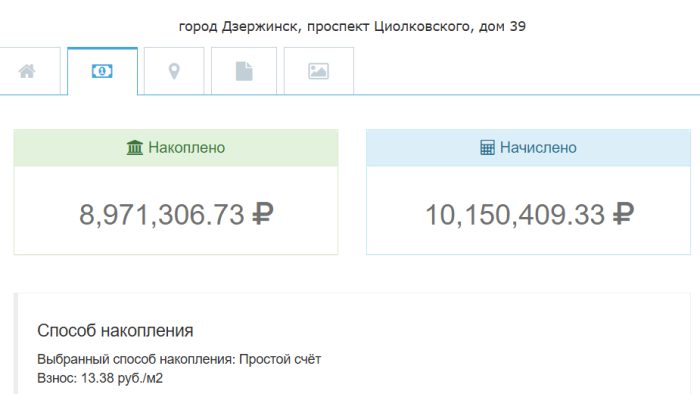Click the Начислено panel header text
The height and width of the screenshot is (394, 700).
538,148
